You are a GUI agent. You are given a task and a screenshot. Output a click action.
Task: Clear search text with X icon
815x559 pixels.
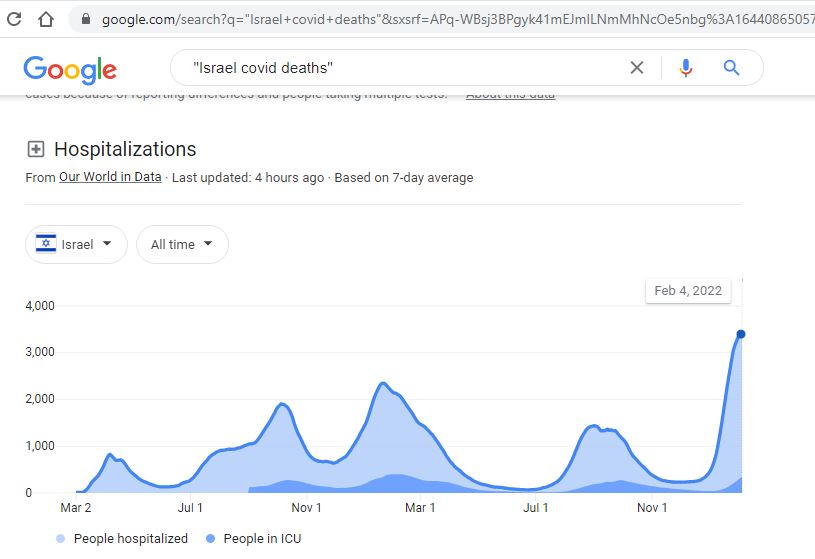click(637, 68)
